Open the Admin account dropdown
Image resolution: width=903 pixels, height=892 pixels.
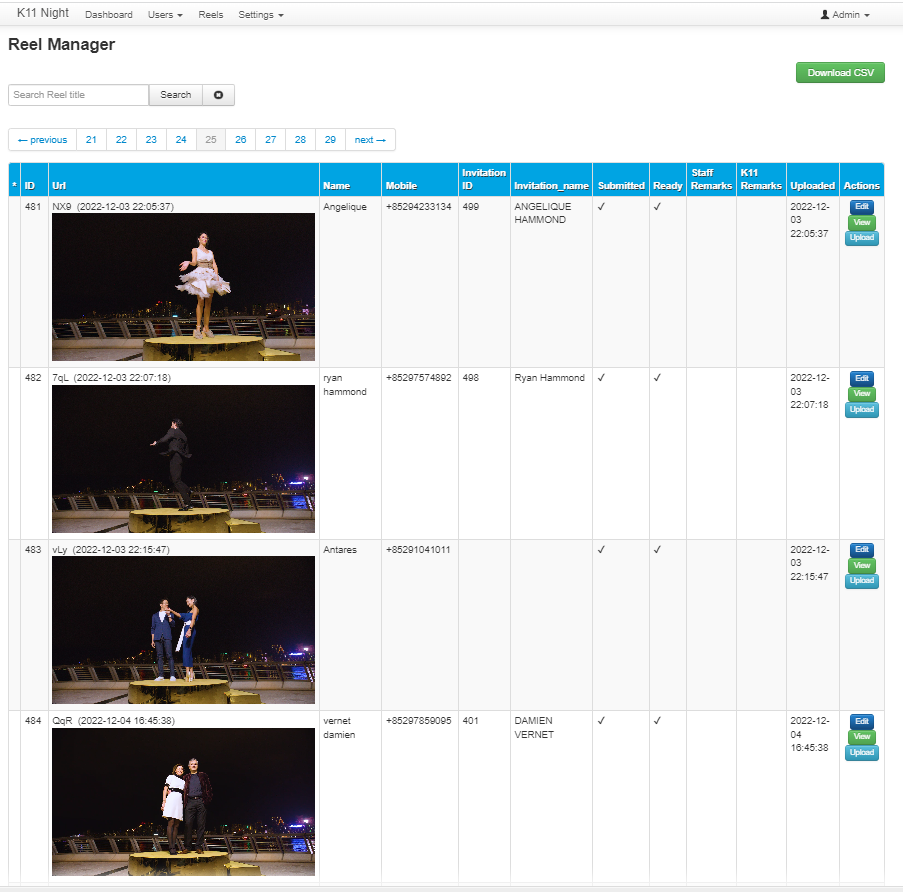tap(845, 14)
